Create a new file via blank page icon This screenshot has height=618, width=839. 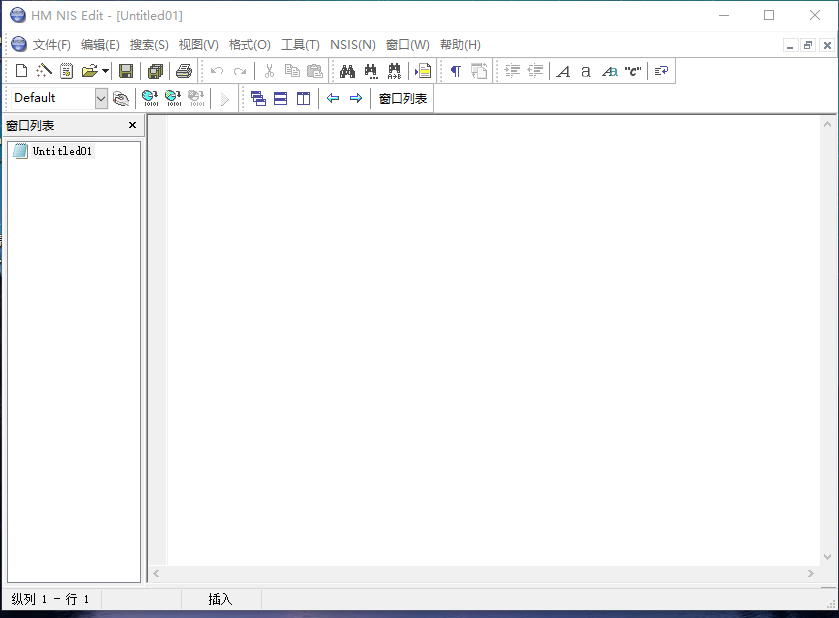pos(21,70)
